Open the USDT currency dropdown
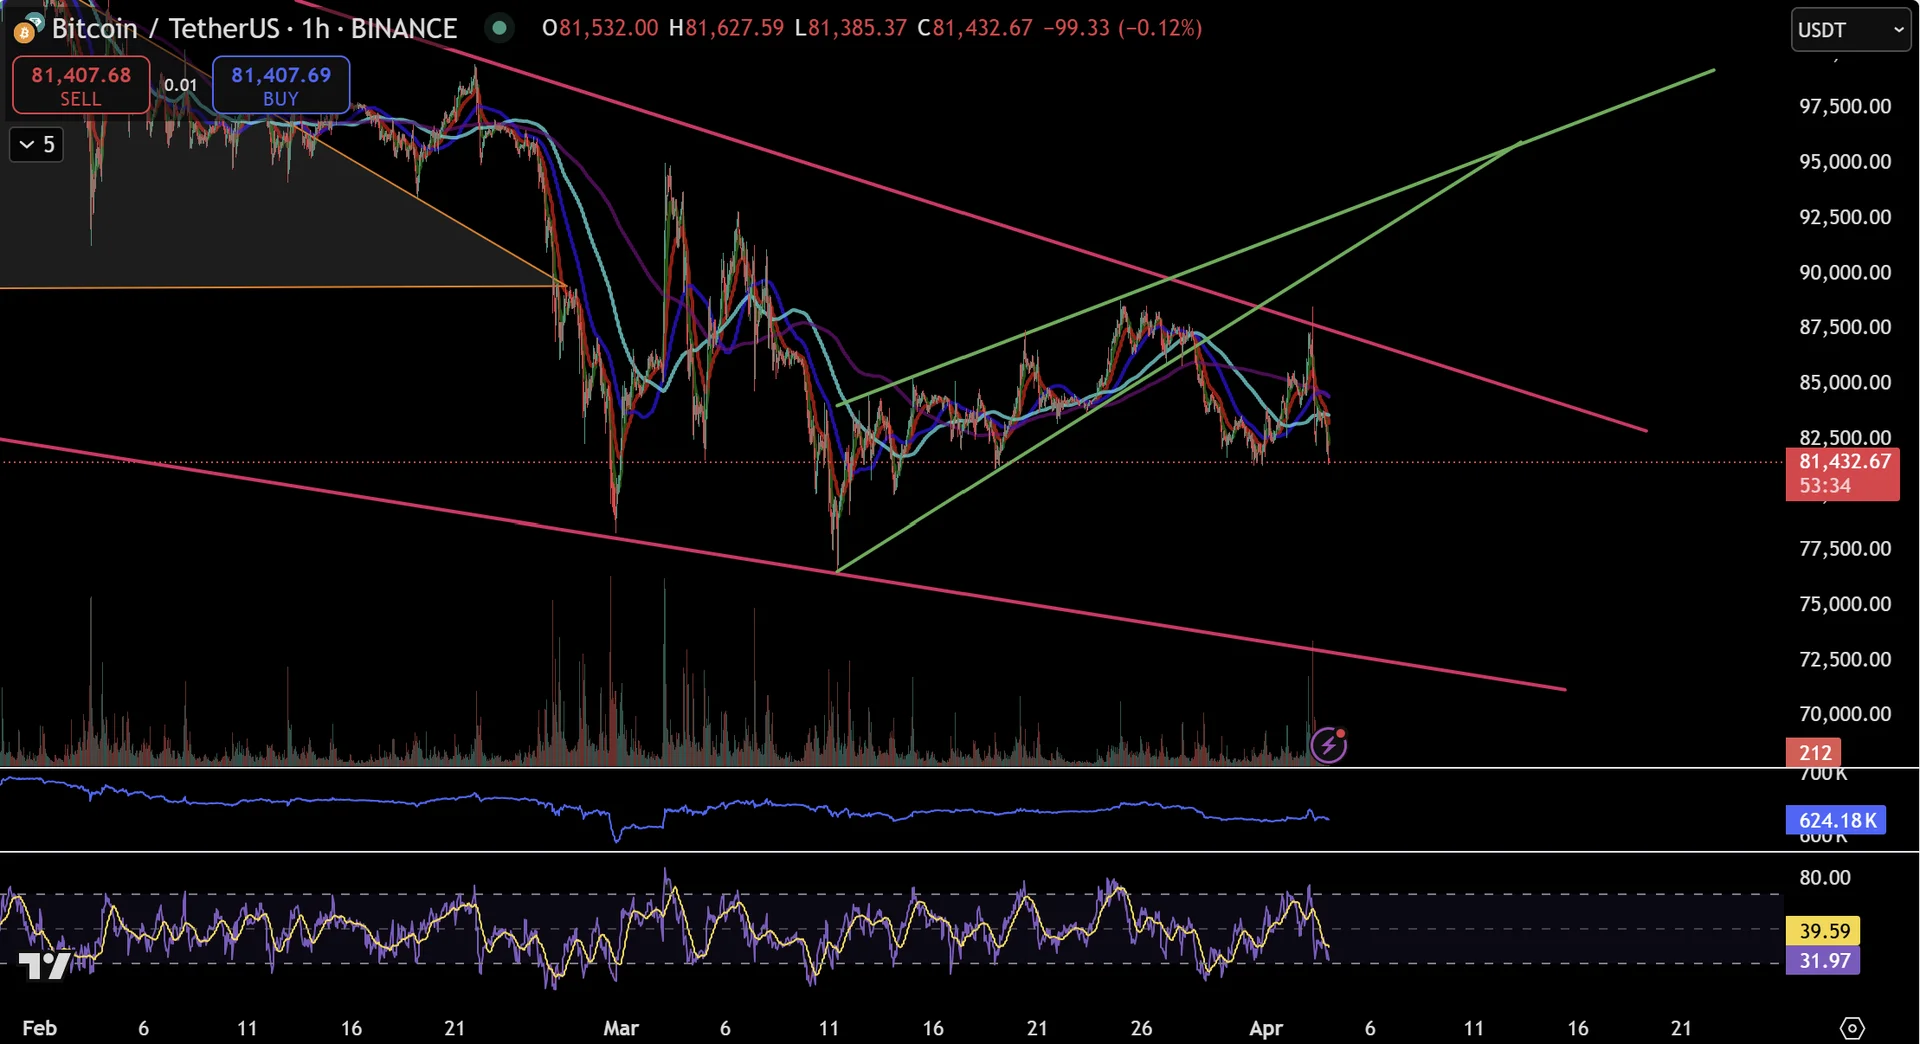Screen dimensions: 1920x1044 (1850, 30)
